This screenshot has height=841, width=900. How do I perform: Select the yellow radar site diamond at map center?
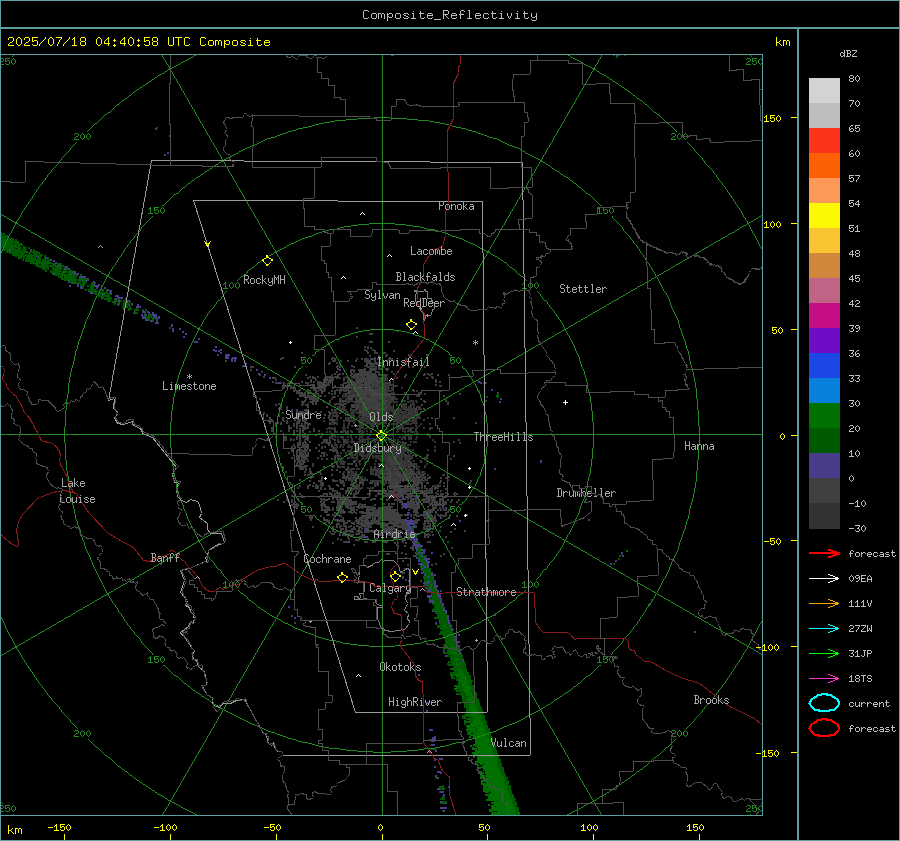click(x=382, y=436)
